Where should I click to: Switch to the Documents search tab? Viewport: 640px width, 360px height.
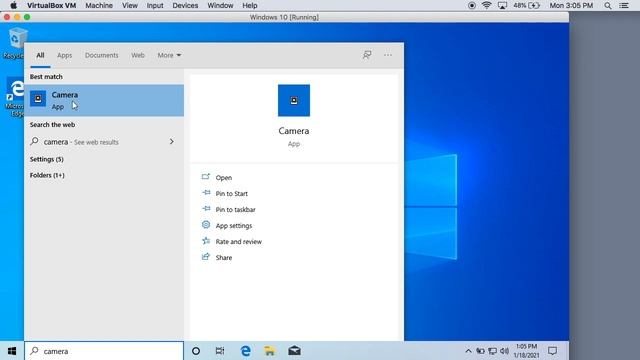pyautogui.click(x=102, y=55)
